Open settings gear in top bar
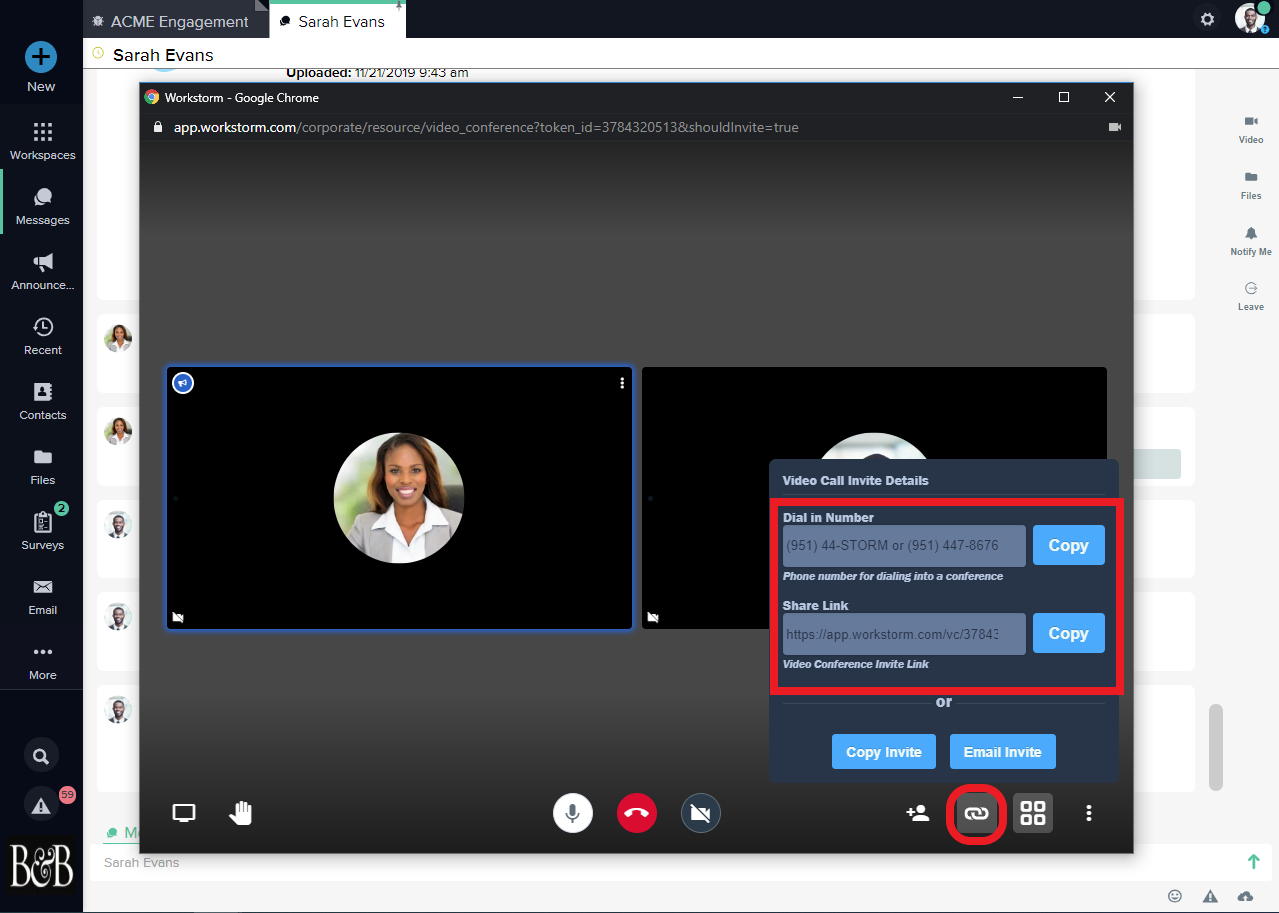The height and width of the screenshot is (913, 1279). click(1207, 19)
